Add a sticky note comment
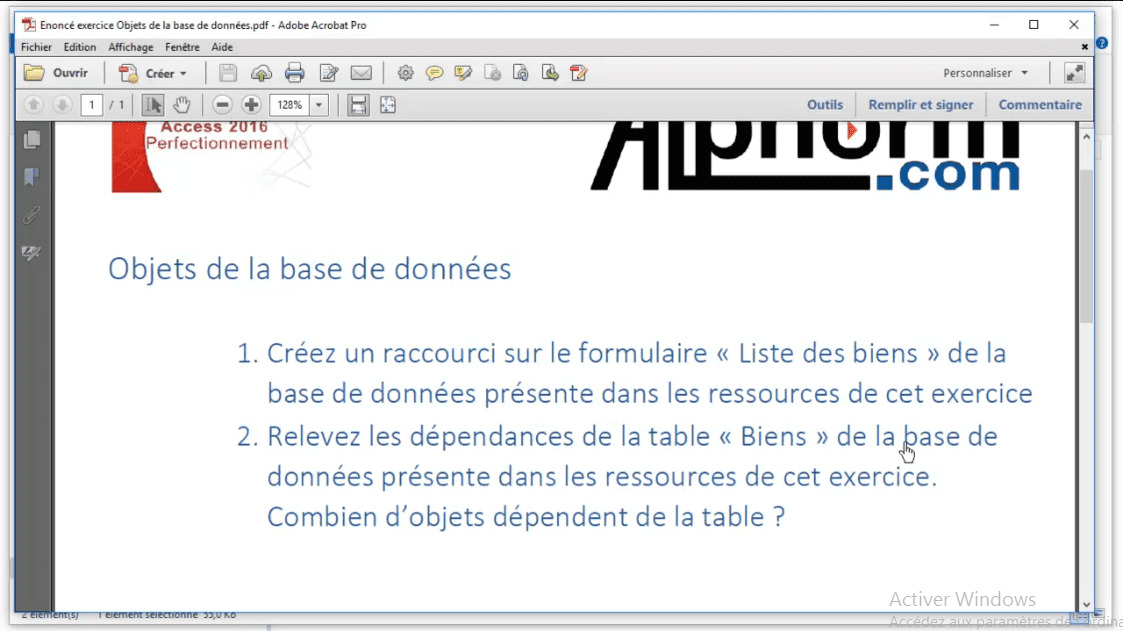This screenshot has width=1123, height=631. [x=434, y=72]
